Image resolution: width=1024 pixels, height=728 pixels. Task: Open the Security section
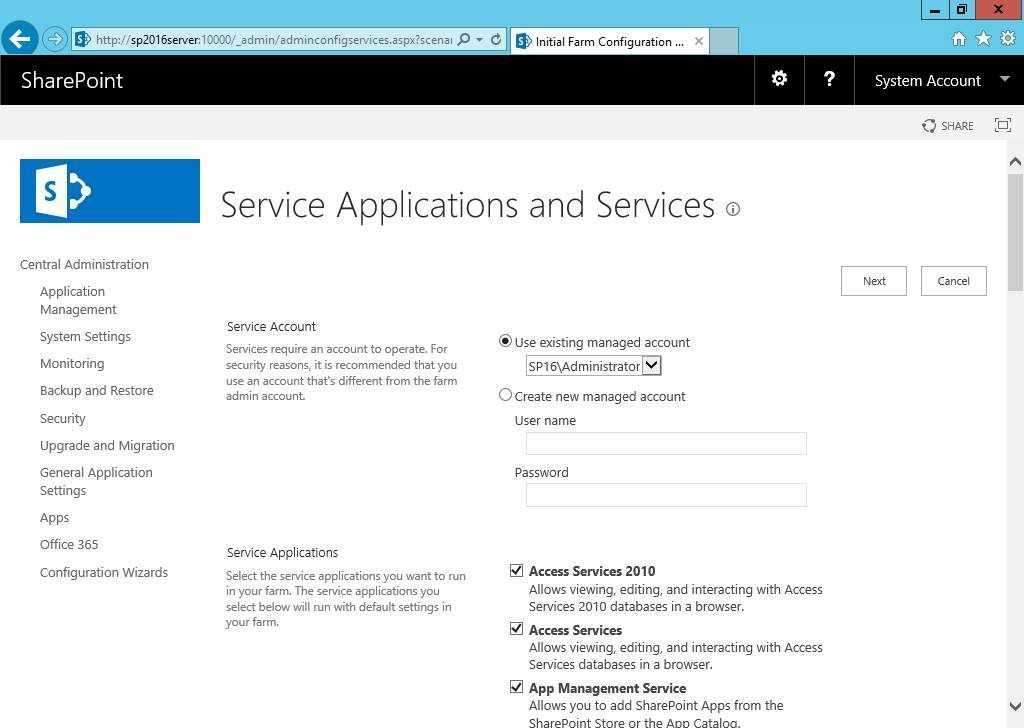[x=63, y=419]
